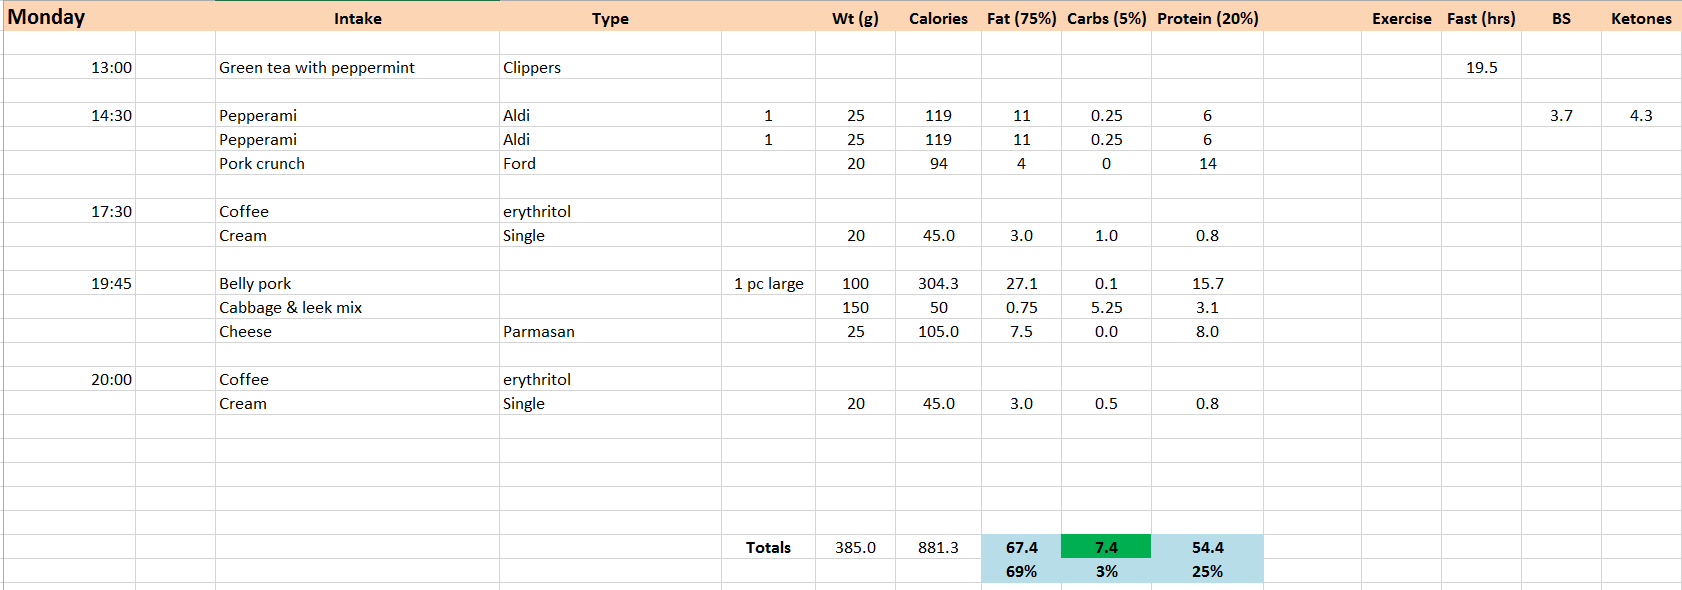Select the 150 weight for Cabbage mix
Viewport: 1682px width, 590px height.
(855, 307)
